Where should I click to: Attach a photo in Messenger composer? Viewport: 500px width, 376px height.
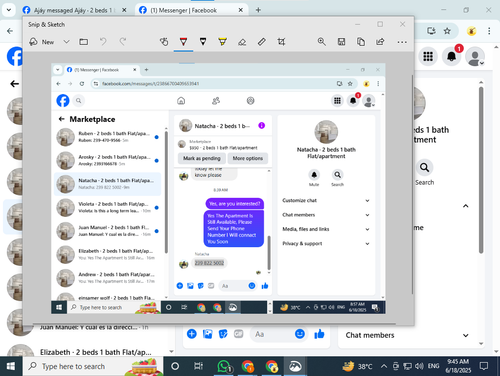click(207, 334)
